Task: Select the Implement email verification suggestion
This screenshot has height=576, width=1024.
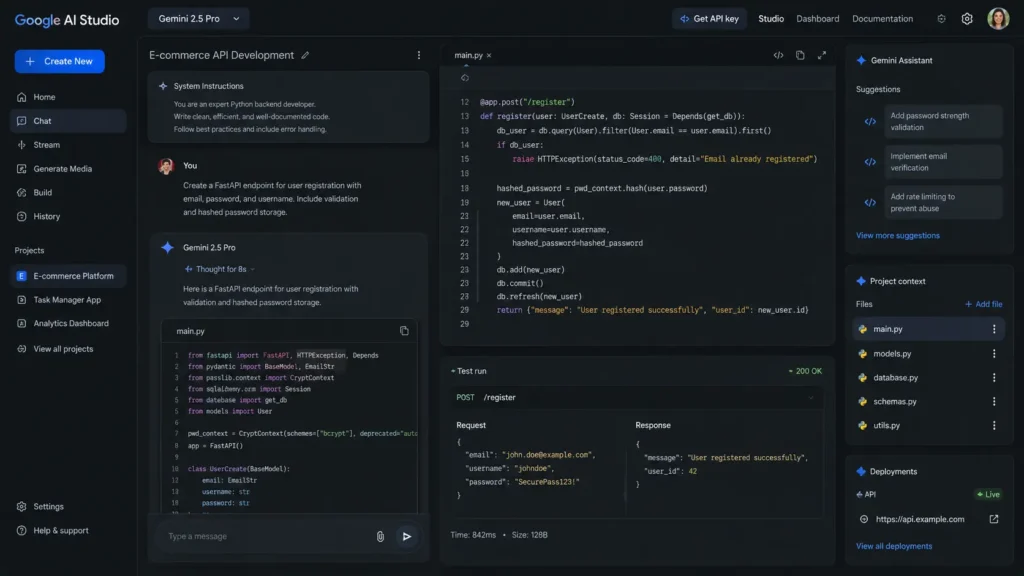Action: pyautogui.click(x=943, y=162)
